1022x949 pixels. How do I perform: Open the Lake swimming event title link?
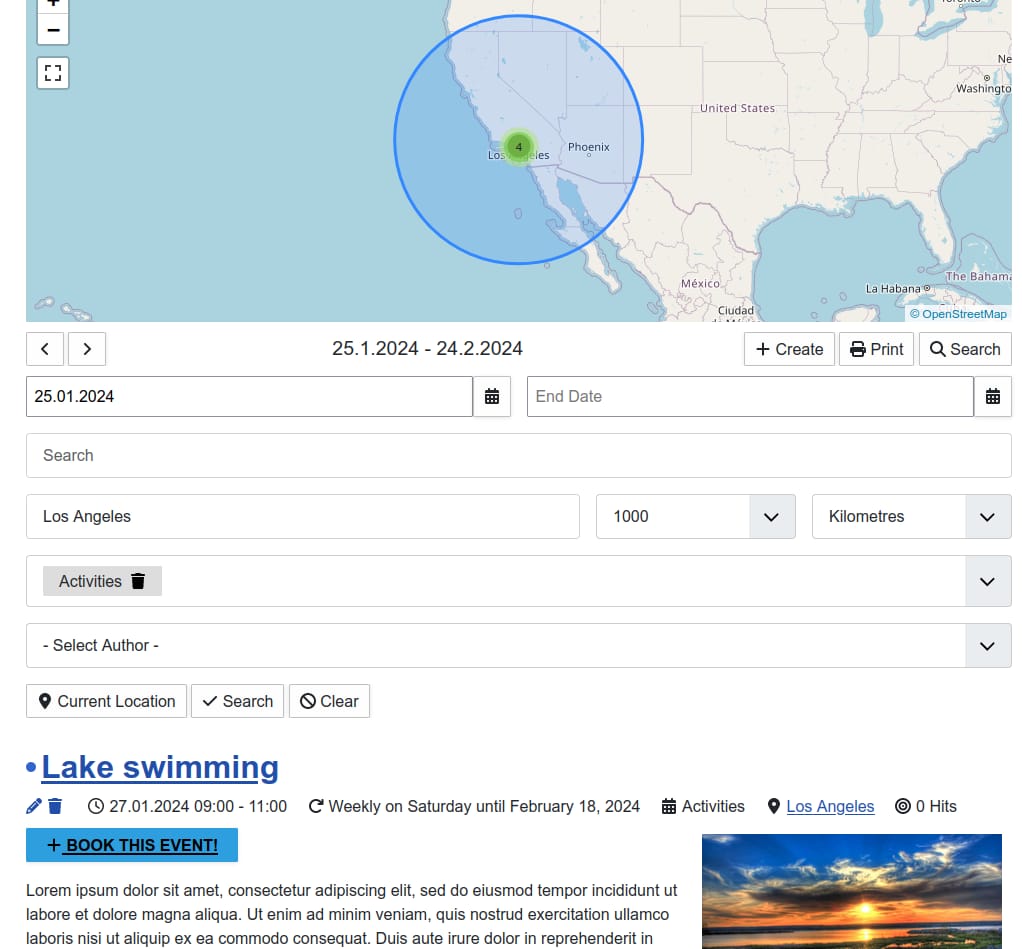click(160, 767)
